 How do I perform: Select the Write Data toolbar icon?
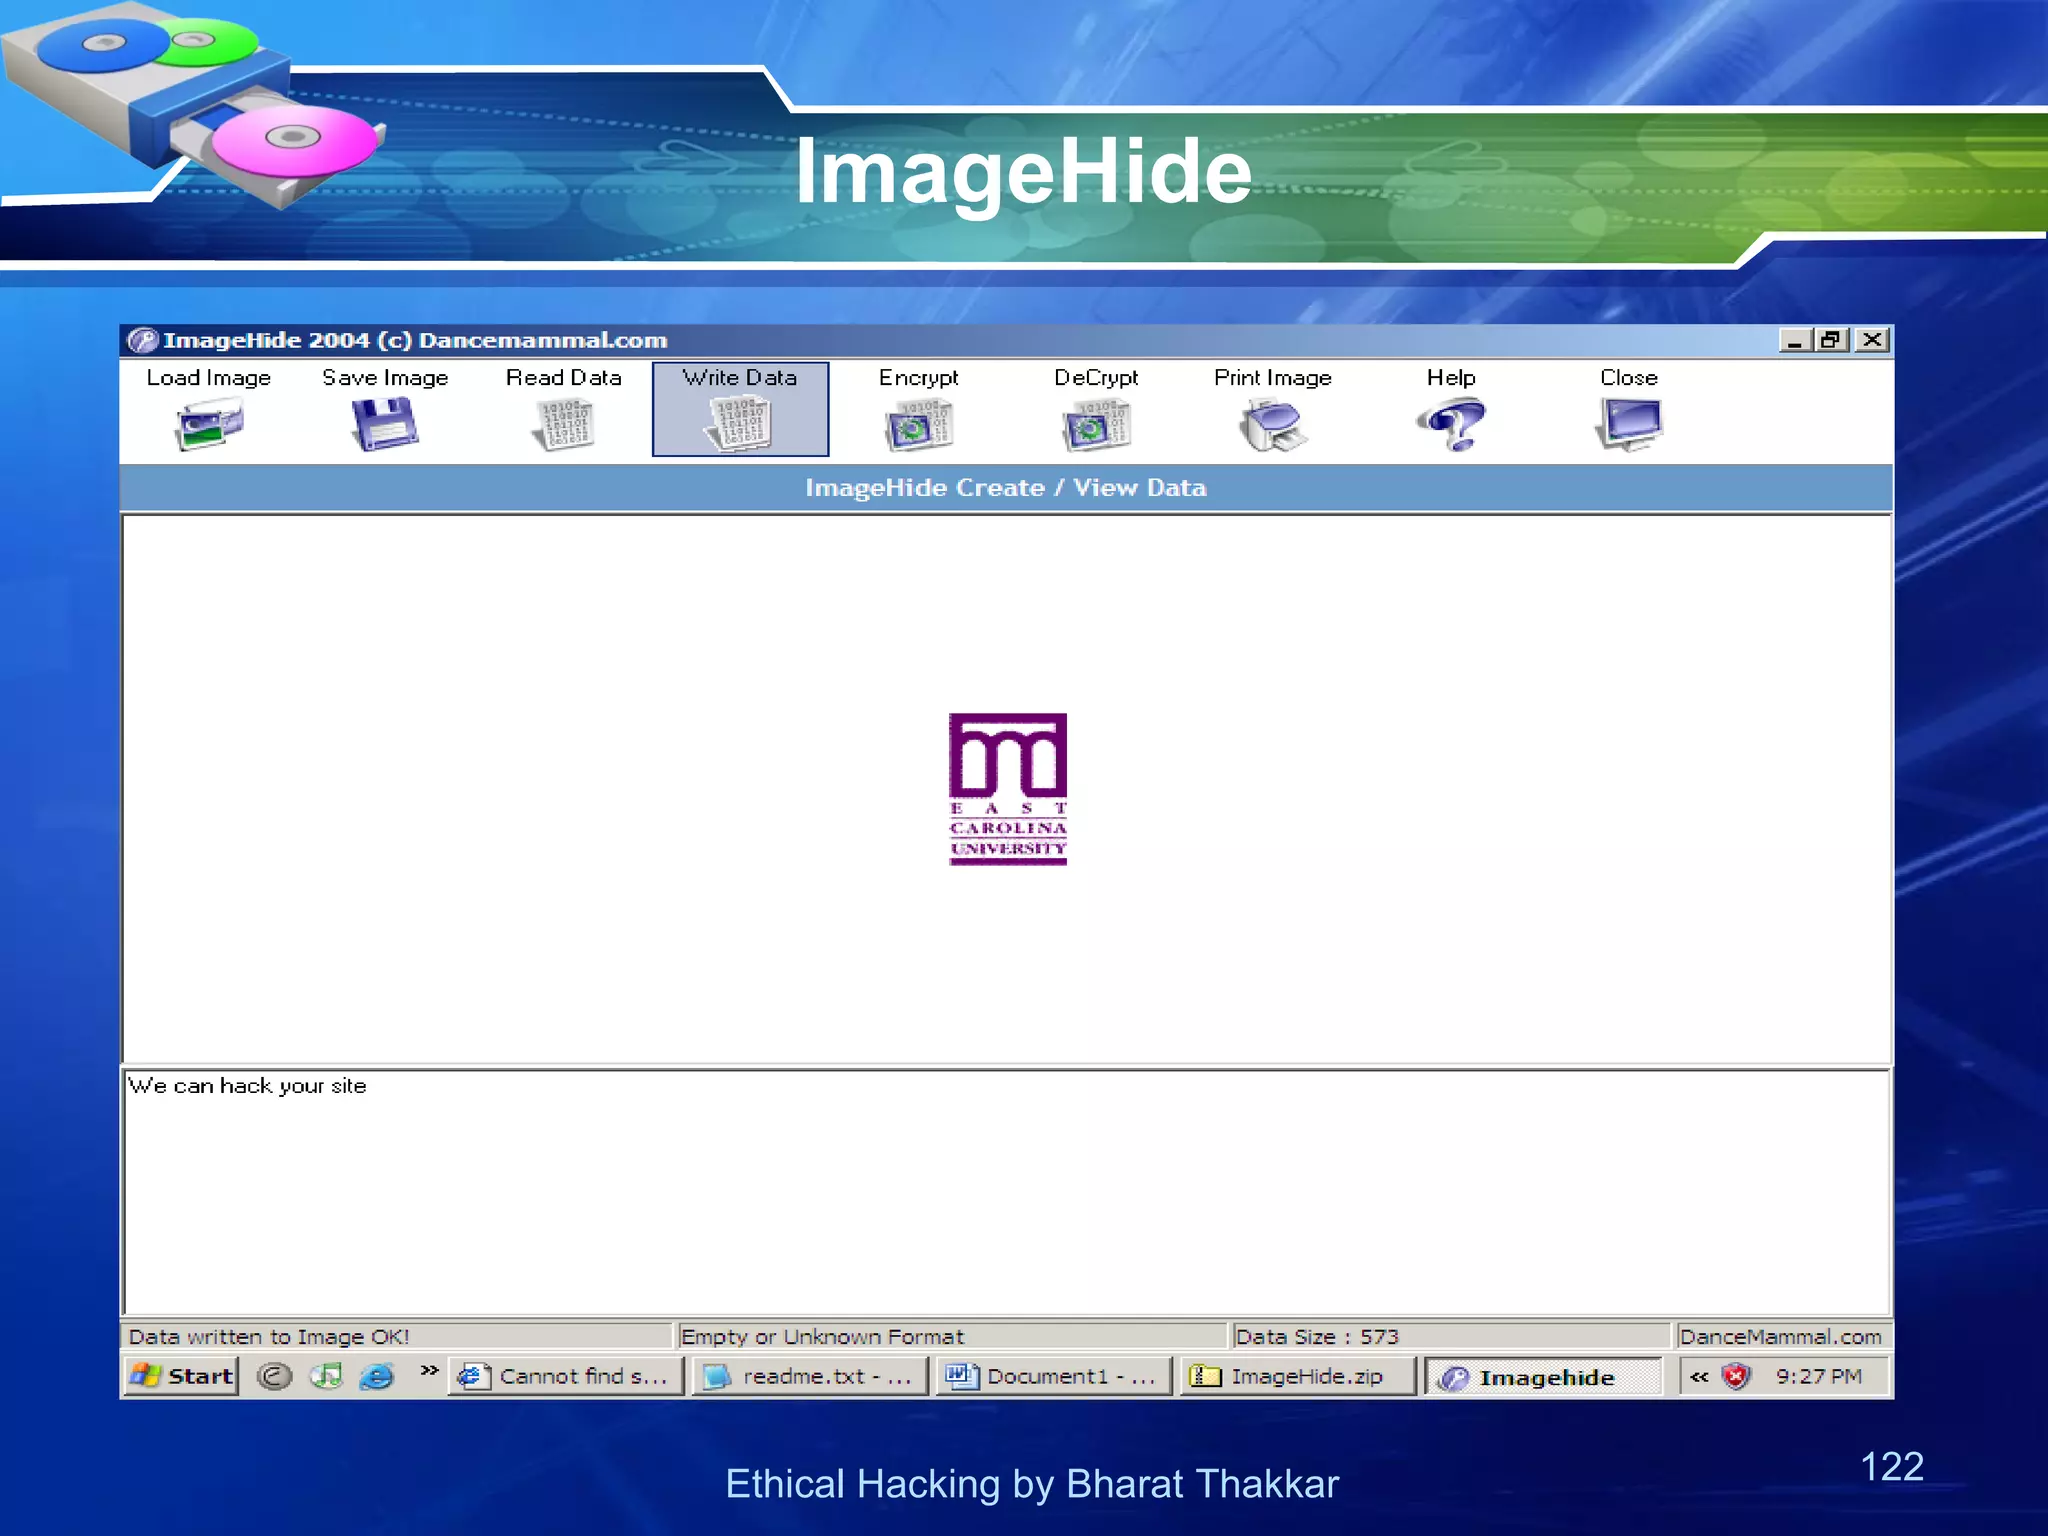(x=740, y=424)
